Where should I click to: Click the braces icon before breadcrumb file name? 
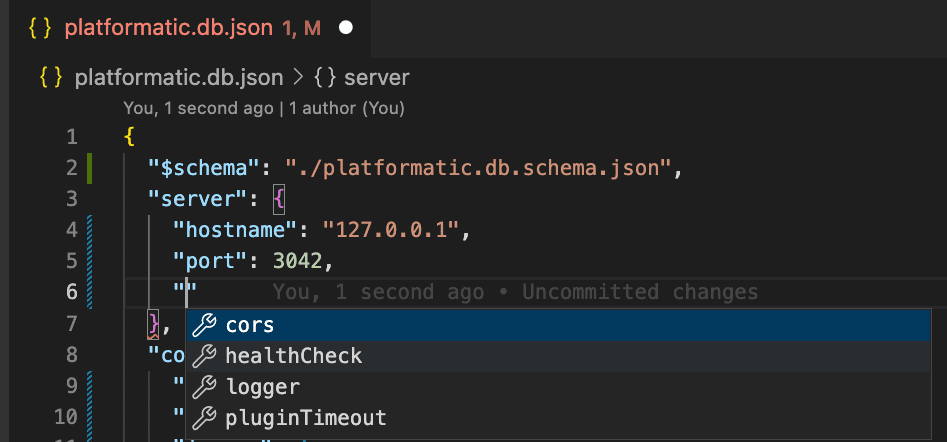pyautogui.click(x=54, y=77)
